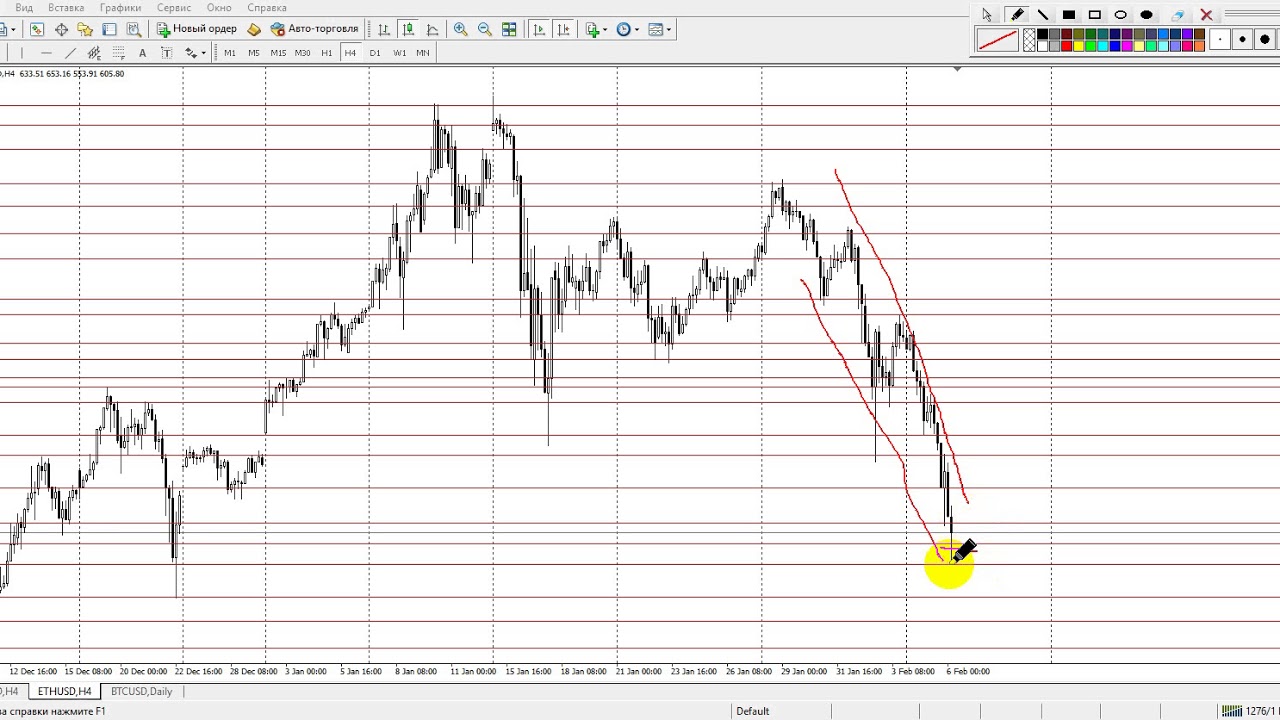Switch to MN timeframe
1280x720 pixels.
coord(422,53)
